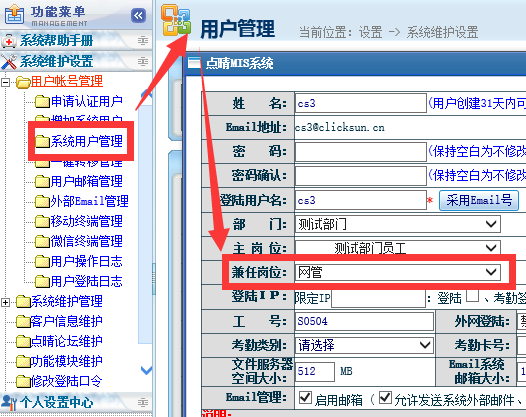Collapse the 用户帐号管理 tree node

pos(5,82)
